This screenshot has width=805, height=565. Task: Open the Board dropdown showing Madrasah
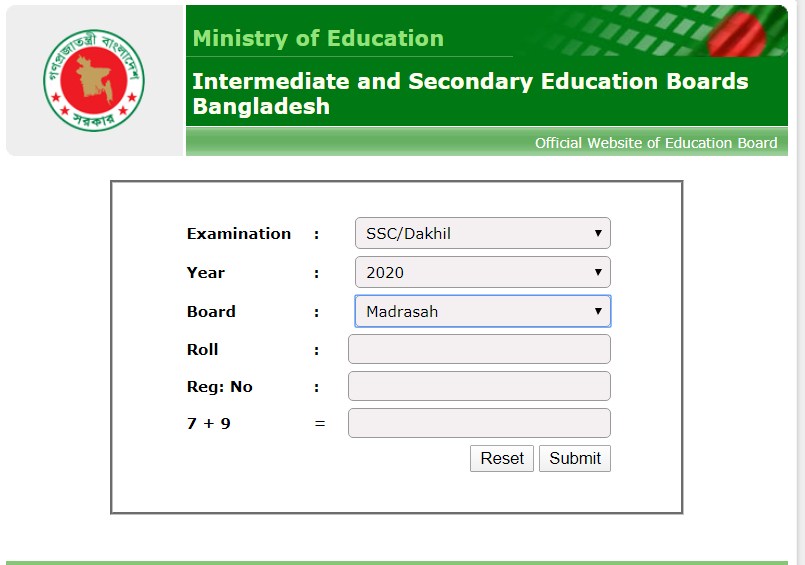[x=483, y=311]
